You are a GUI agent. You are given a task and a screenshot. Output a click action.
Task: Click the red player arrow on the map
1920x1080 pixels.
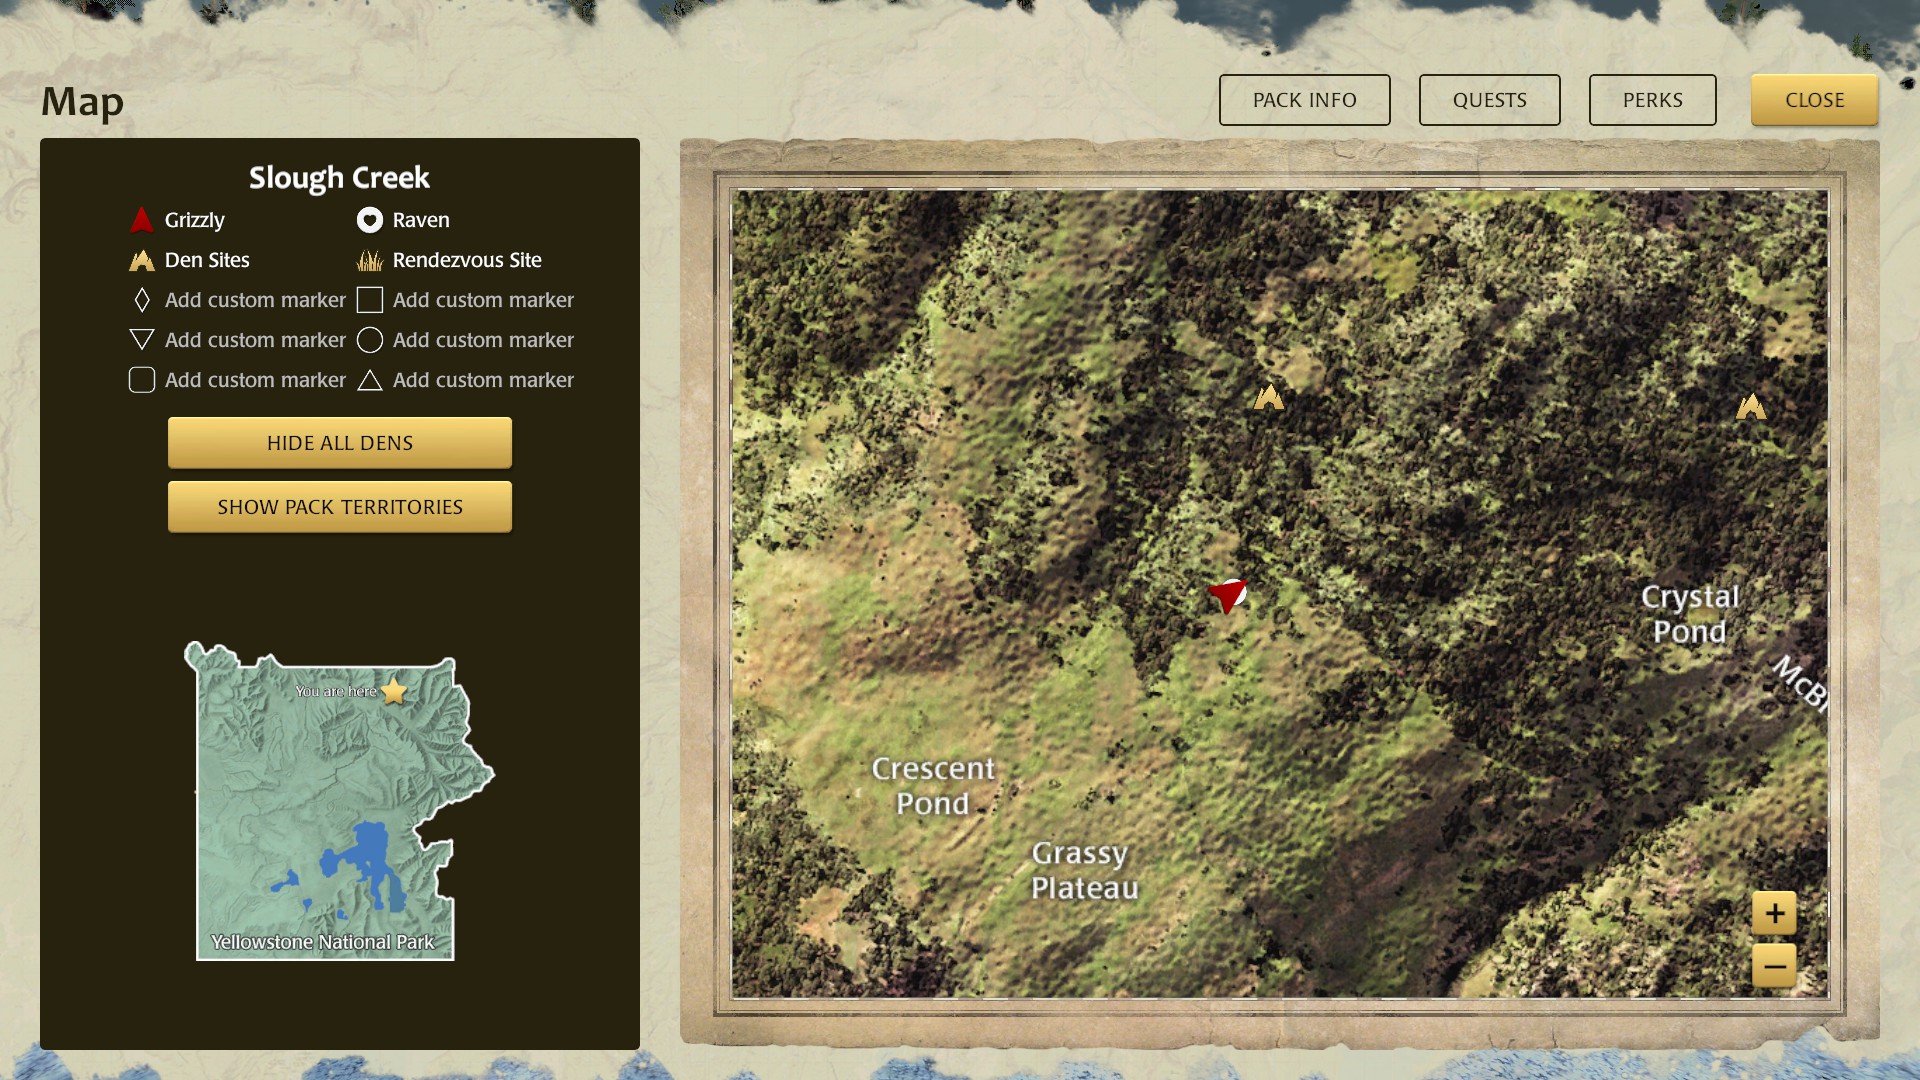point(1227,595)
